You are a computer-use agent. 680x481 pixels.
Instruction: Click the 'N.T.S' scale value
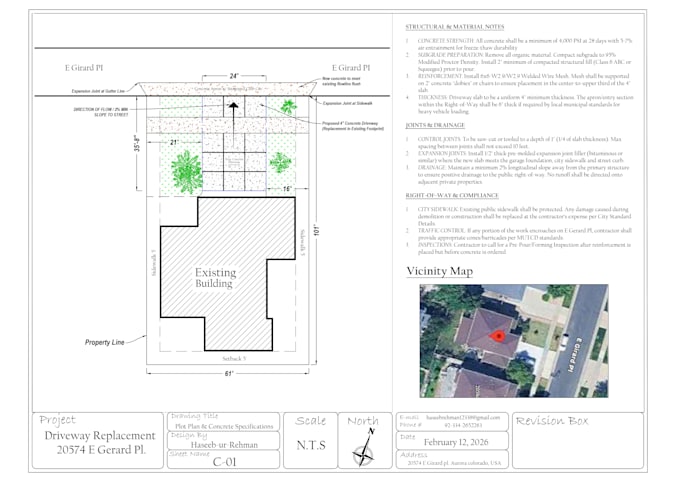[x=311, y=445]
